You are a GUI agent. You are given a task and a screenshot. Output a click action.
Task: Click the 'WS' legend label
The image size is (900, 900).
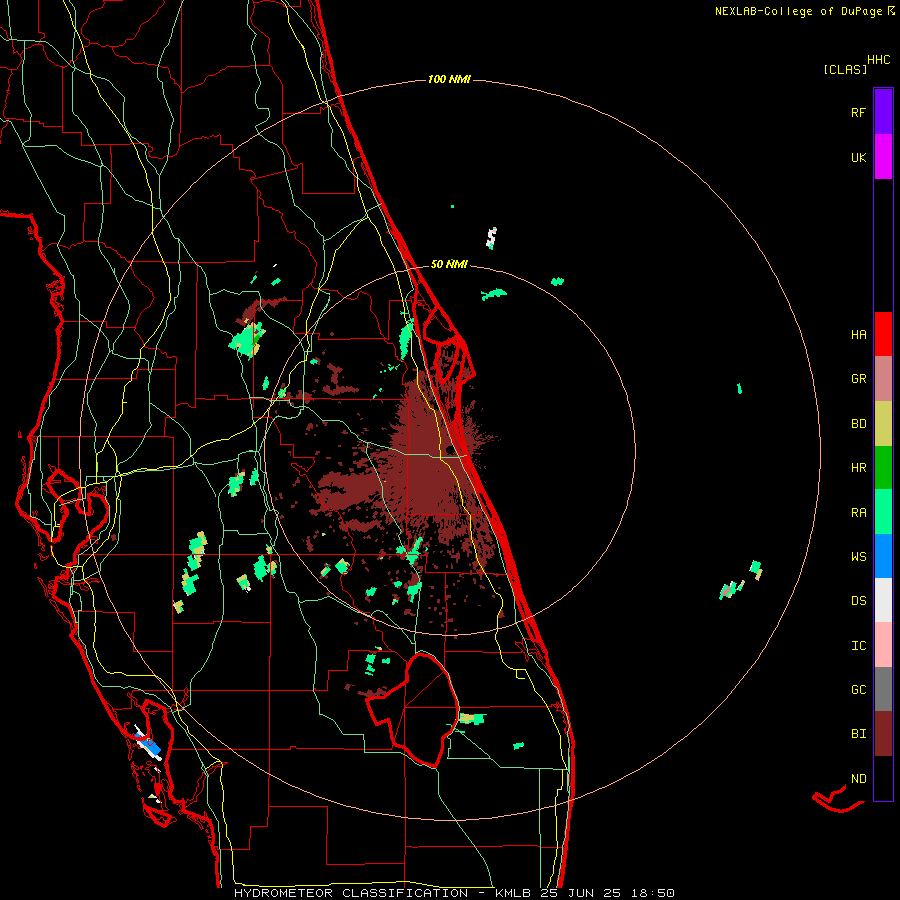[858, 557]
